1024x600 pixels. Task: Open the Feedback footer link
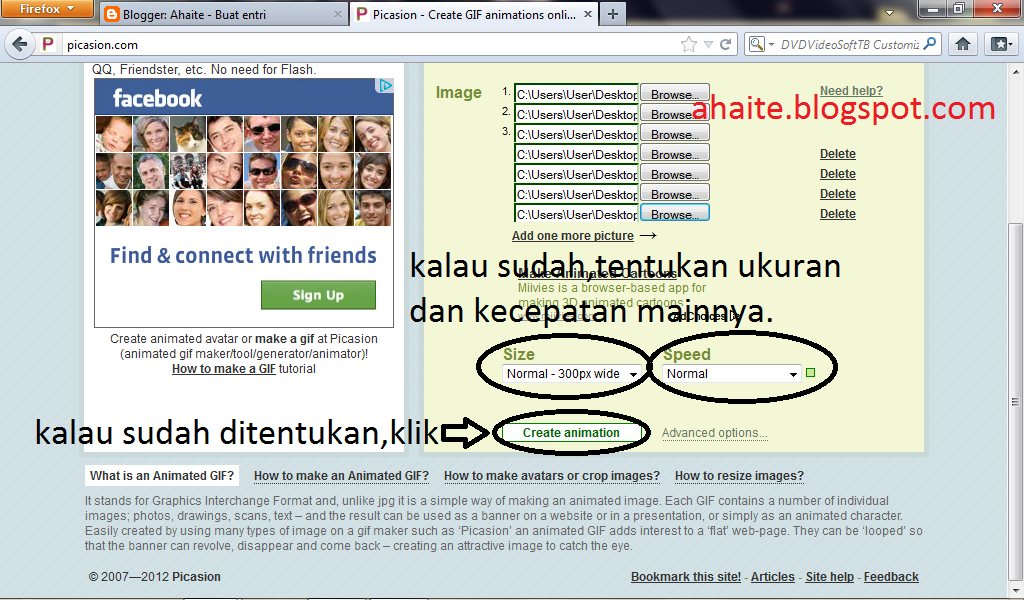(891, 576)
